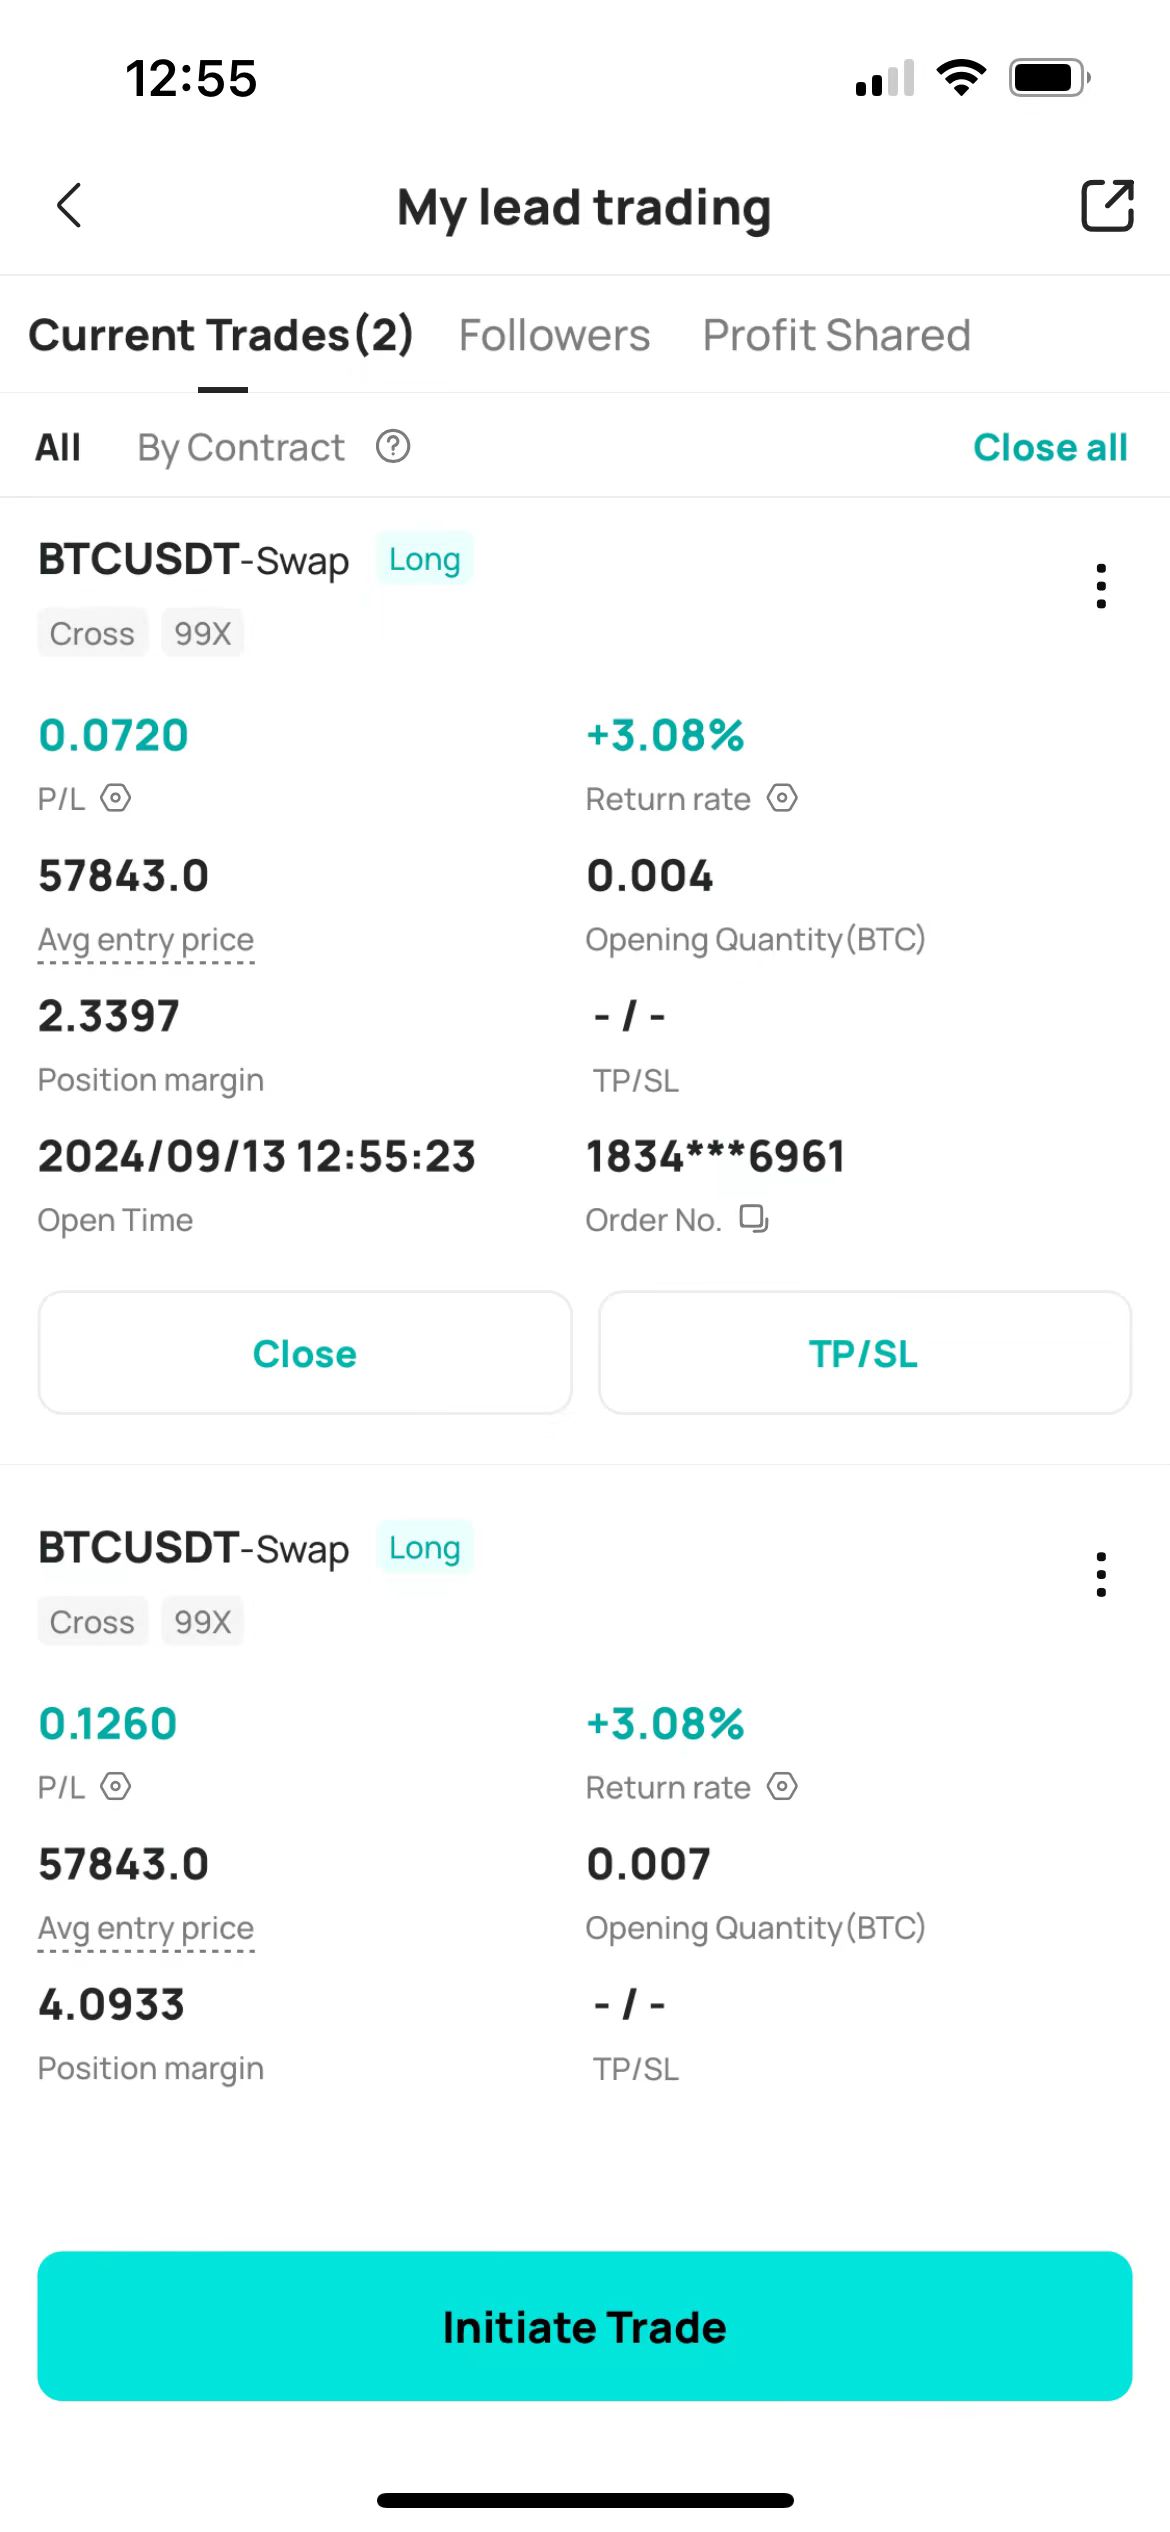
Task: Tap Return rate settings icon in first trade
Action: pos(782,799)
